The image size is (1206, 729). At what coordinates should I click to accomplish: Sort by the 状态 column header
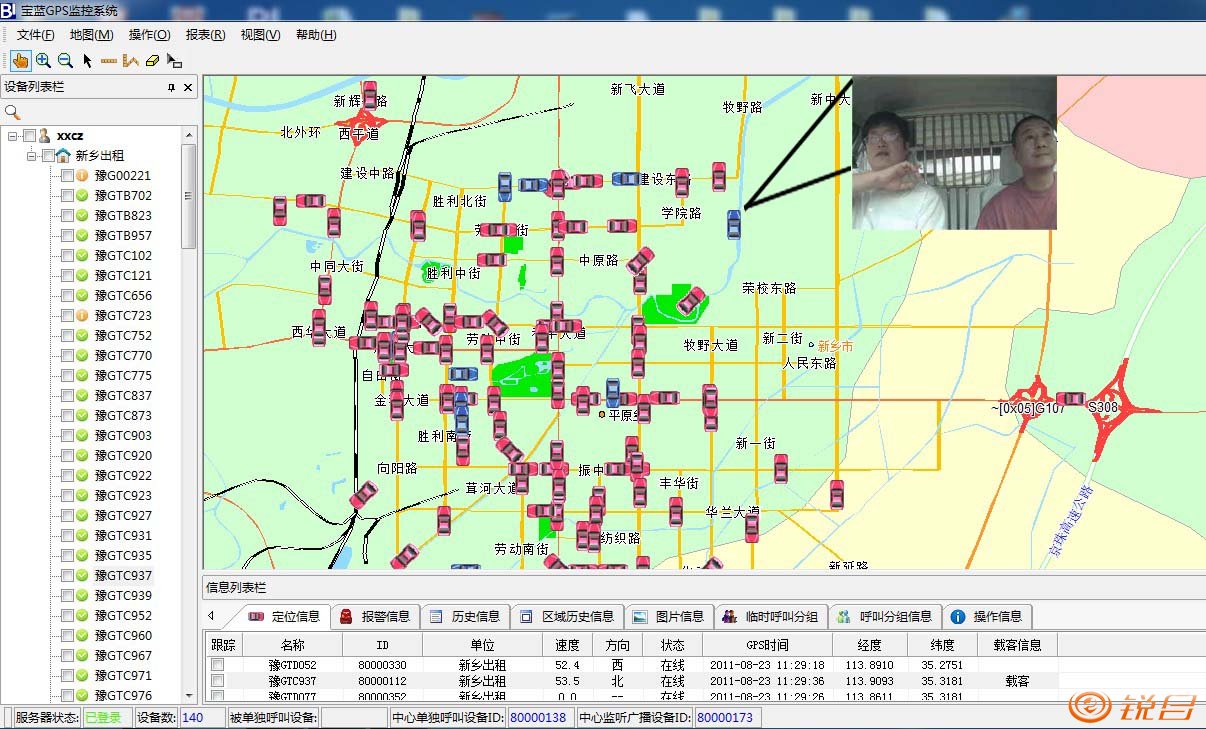672,645
